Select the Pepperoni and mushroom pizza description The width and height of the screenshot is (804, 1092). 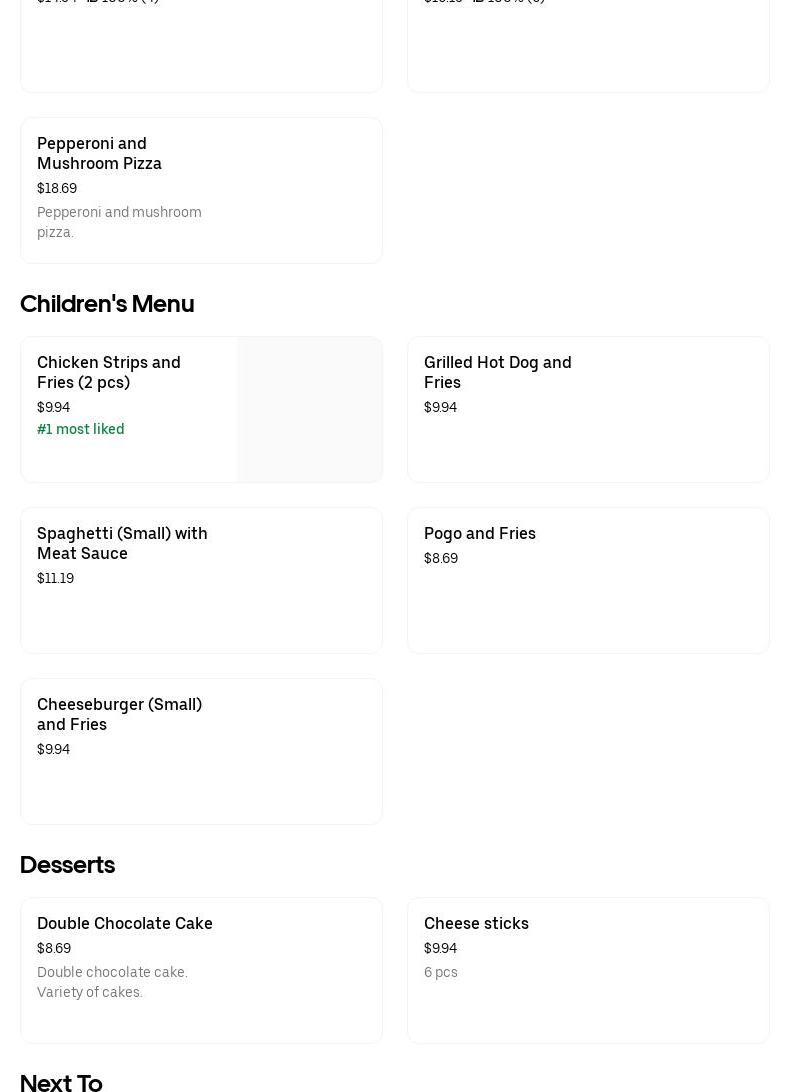(x=119, y=222)
